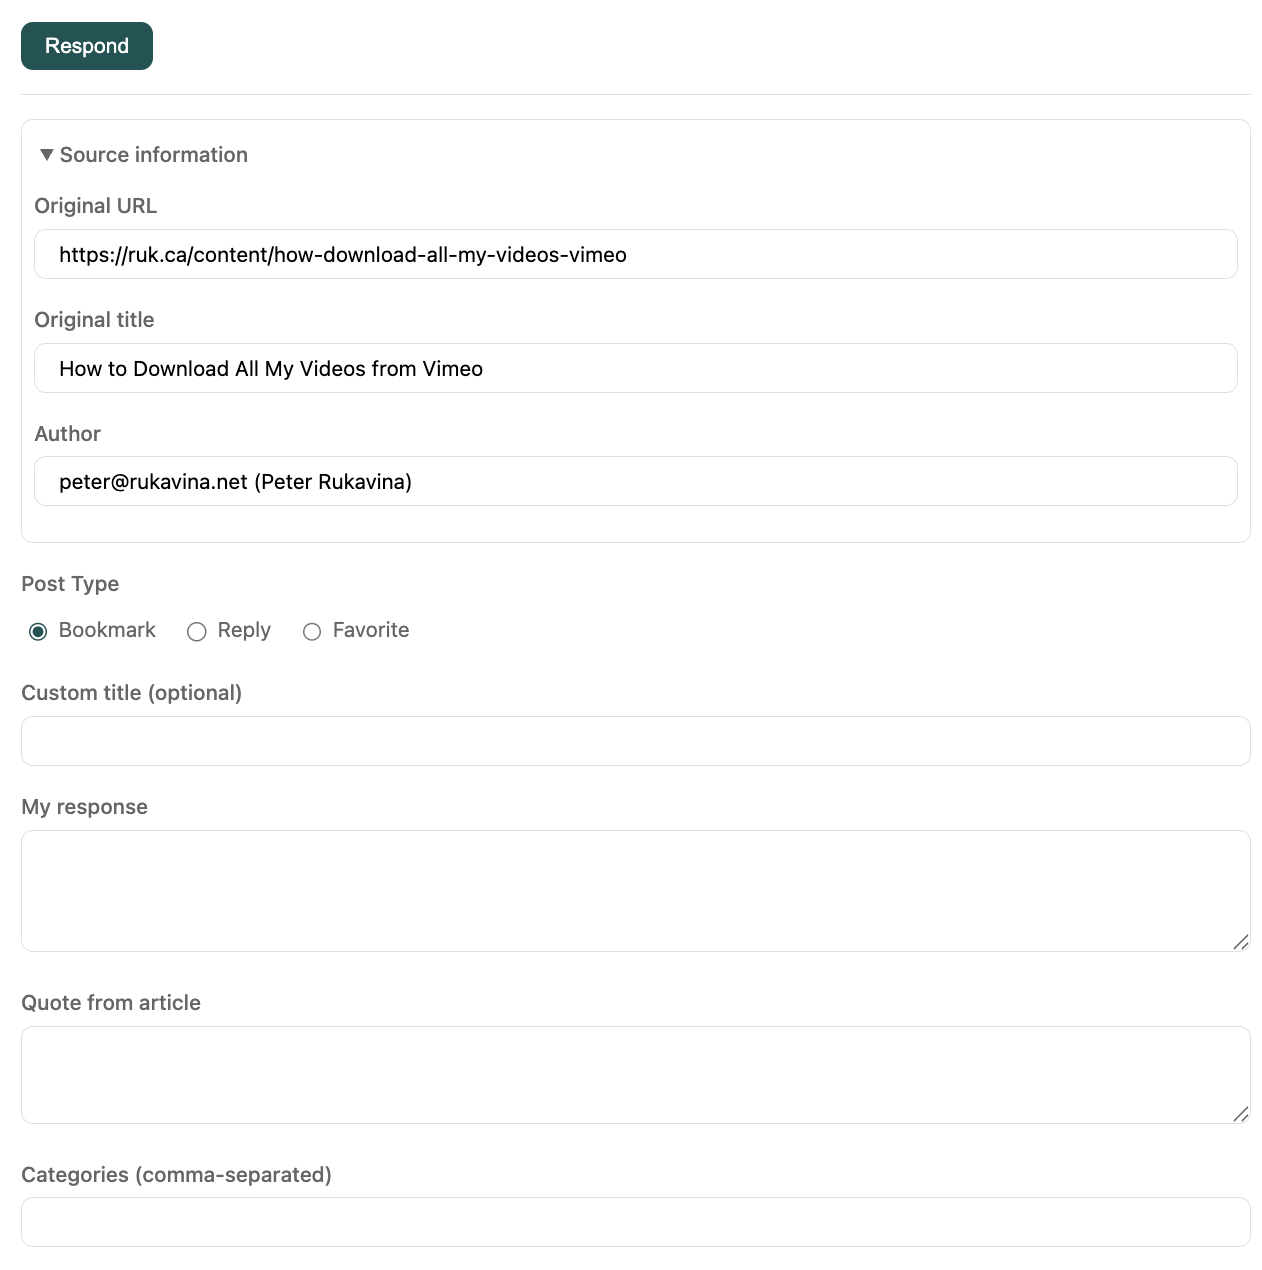Click into the Original URL field

coord(635,255)
